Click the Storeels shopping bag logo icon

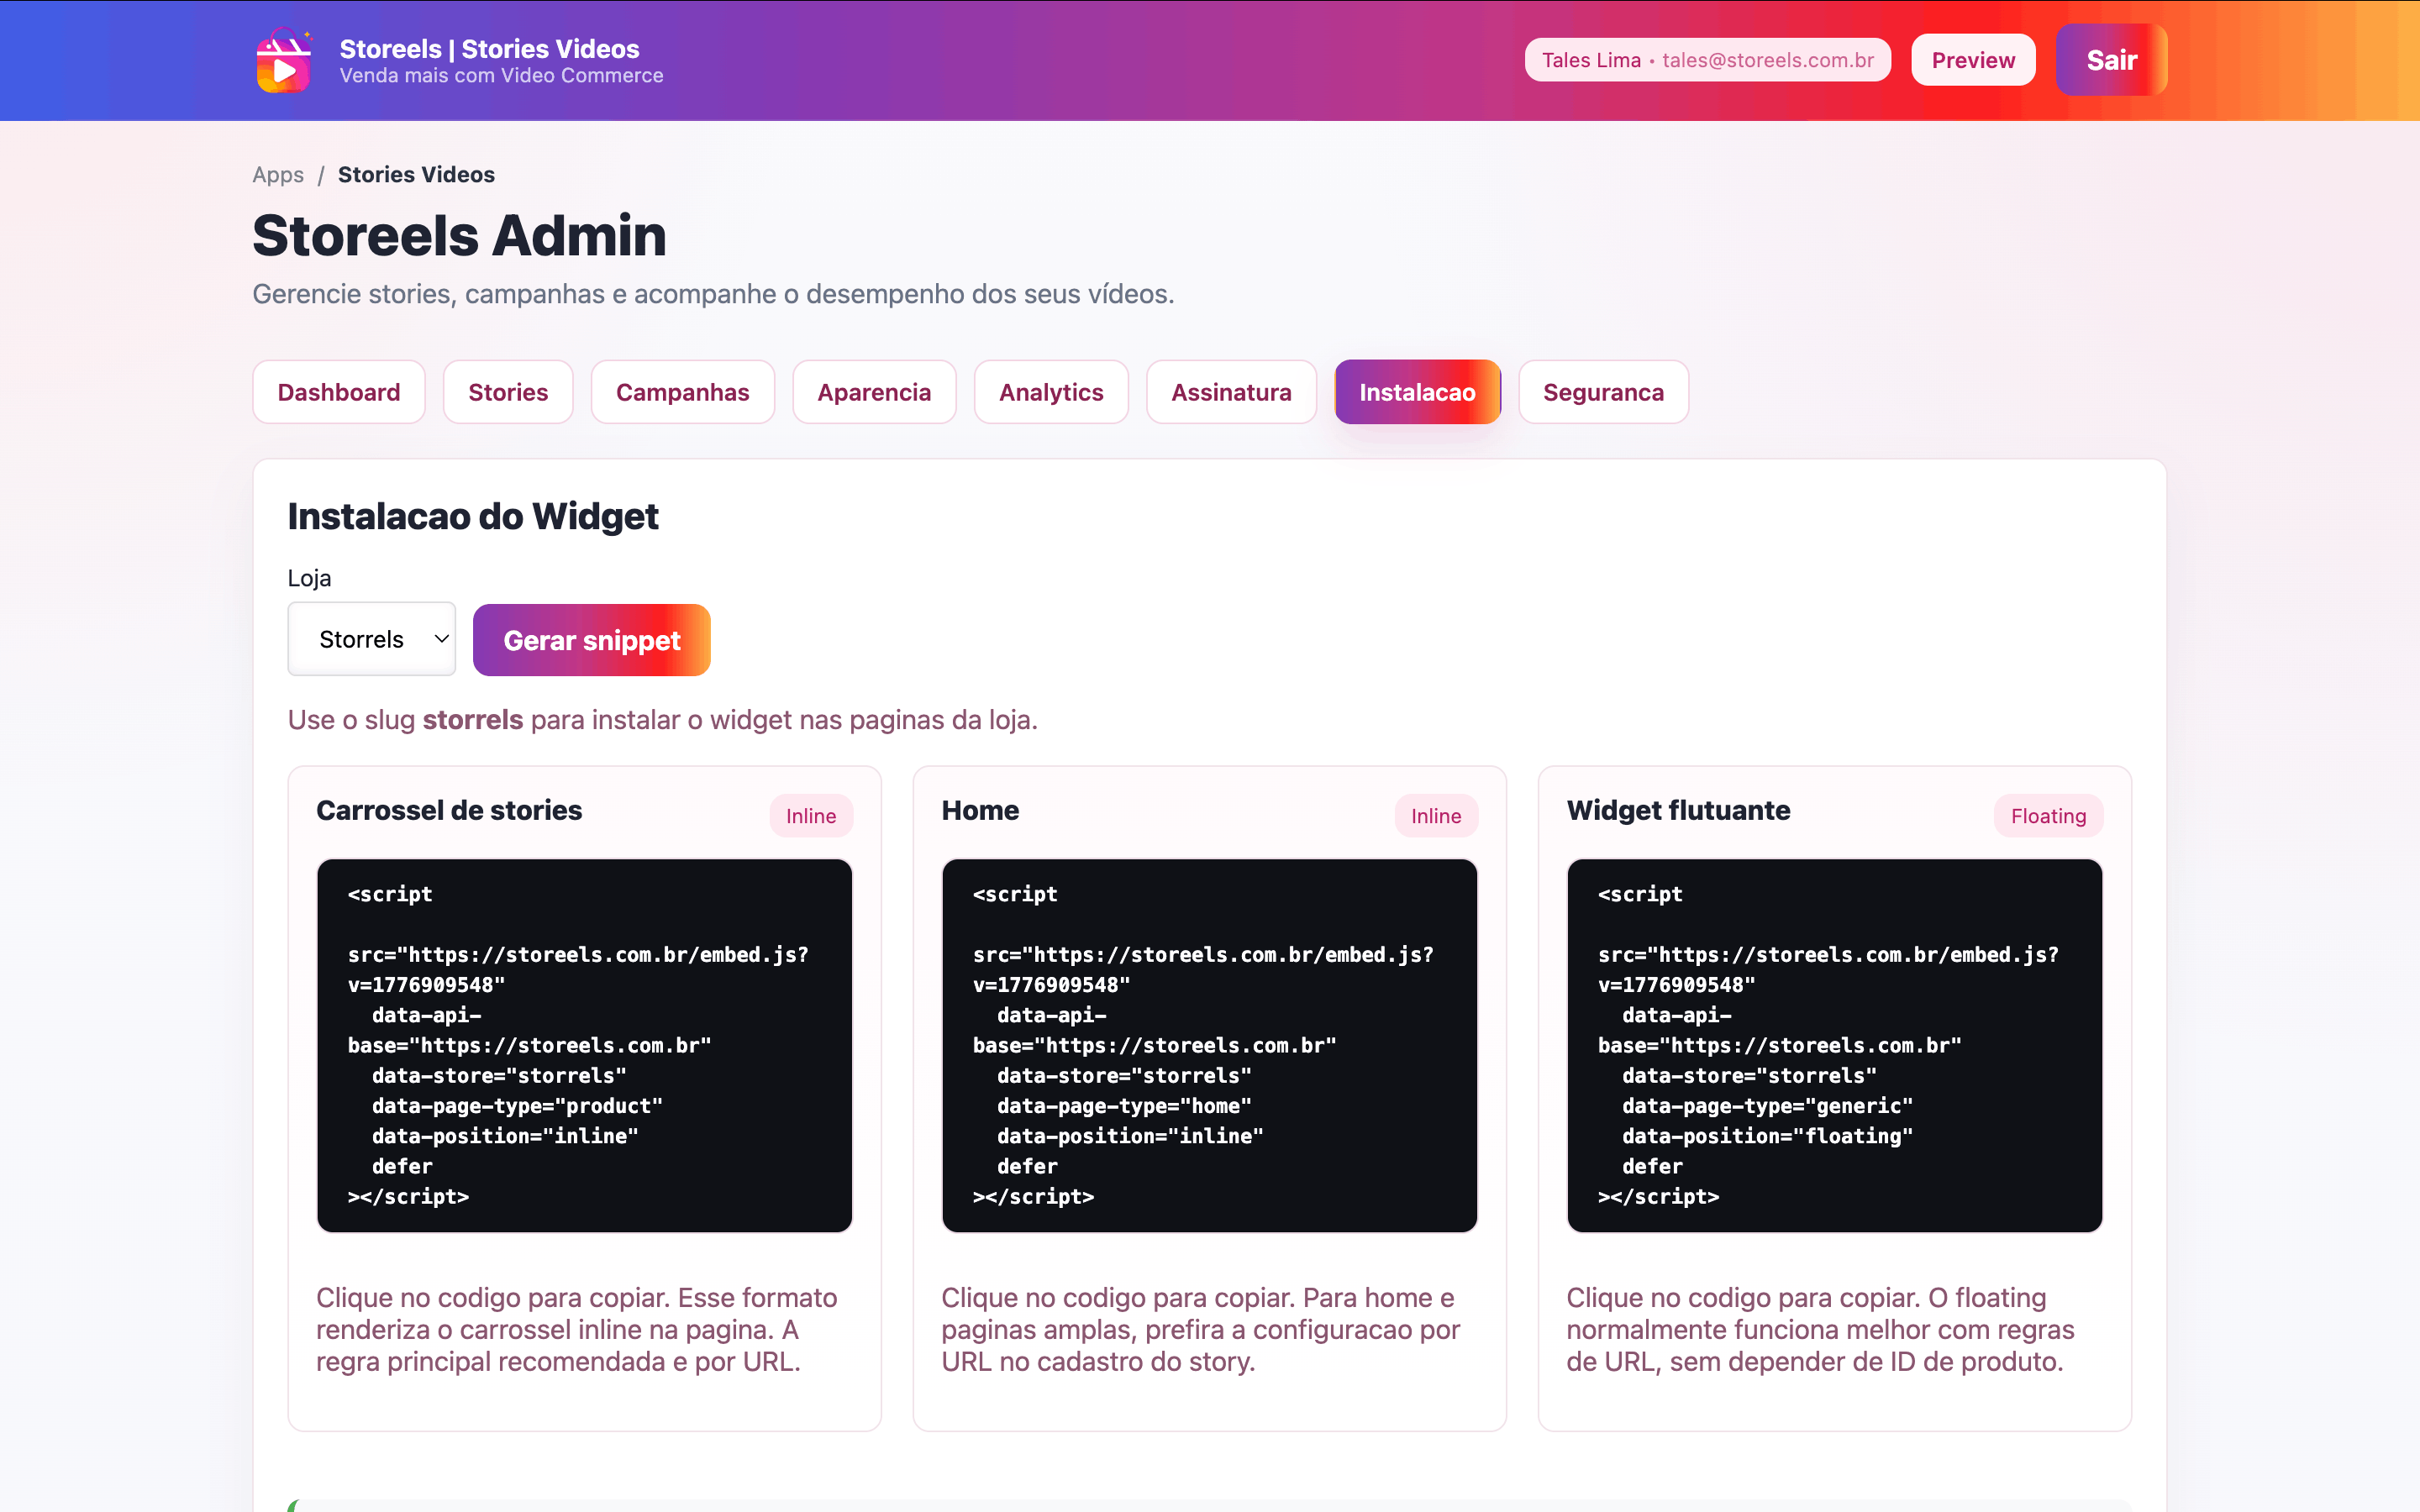(x=284, y=61)
